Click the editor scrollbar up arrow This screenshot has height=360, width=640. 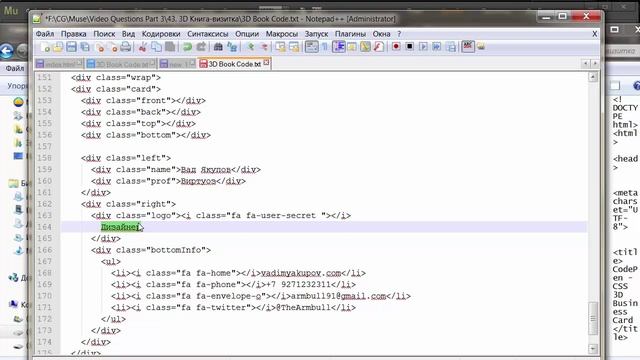[x=593, y=77]
